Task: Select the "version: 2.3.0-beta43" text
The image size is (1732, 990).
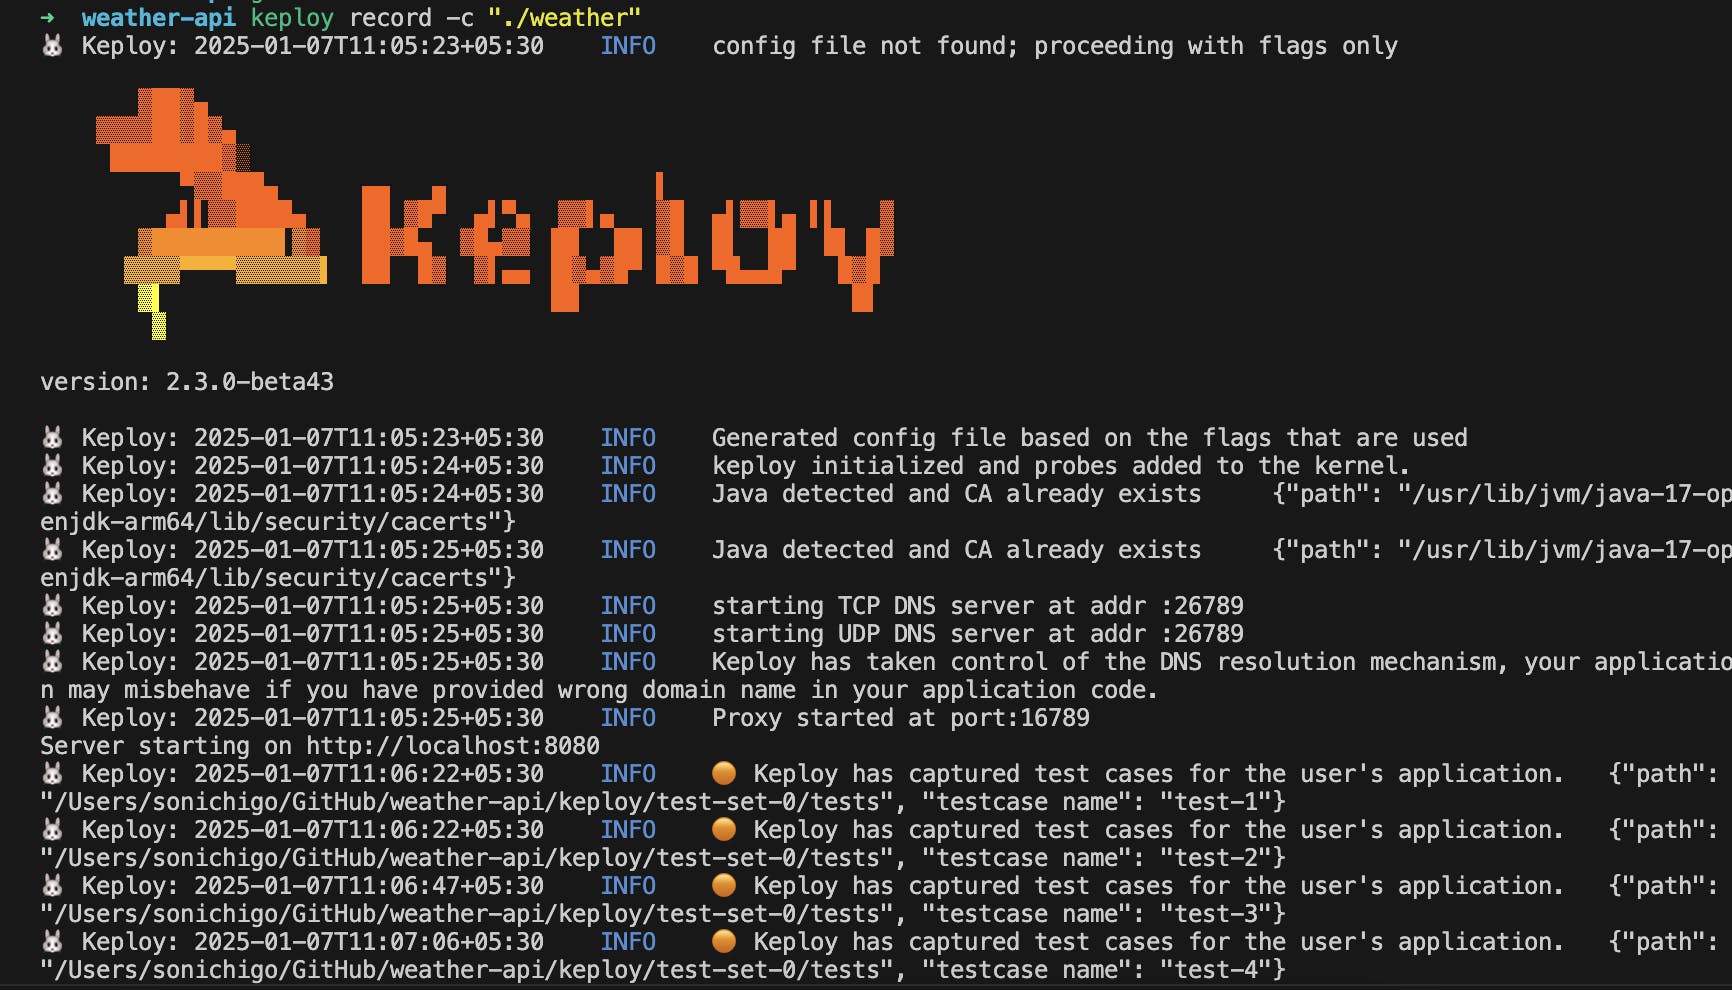Action: point(187,382)
